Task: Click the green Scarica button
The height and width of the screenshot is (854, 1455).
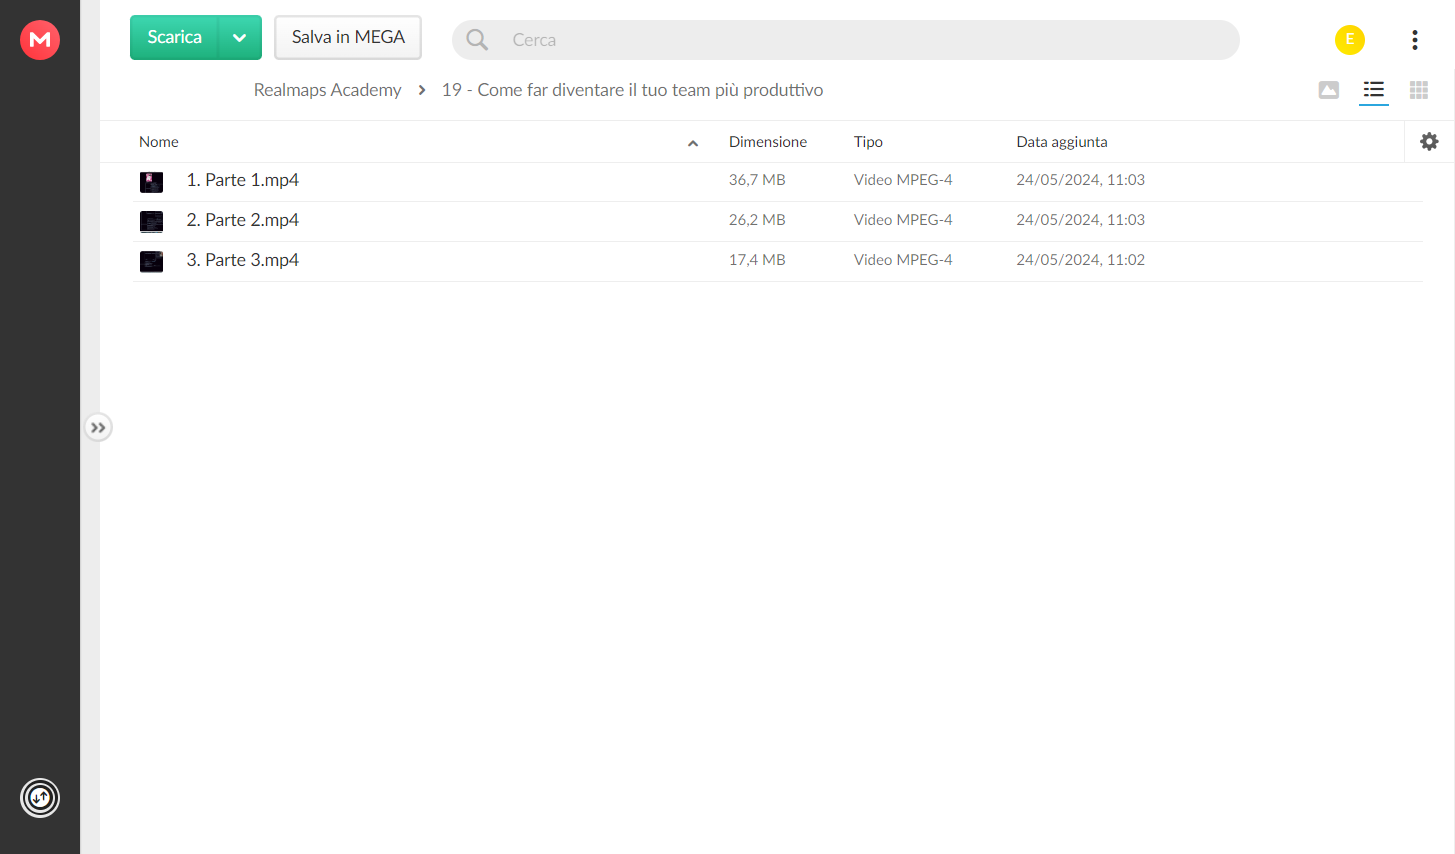Action: (174, 38)
